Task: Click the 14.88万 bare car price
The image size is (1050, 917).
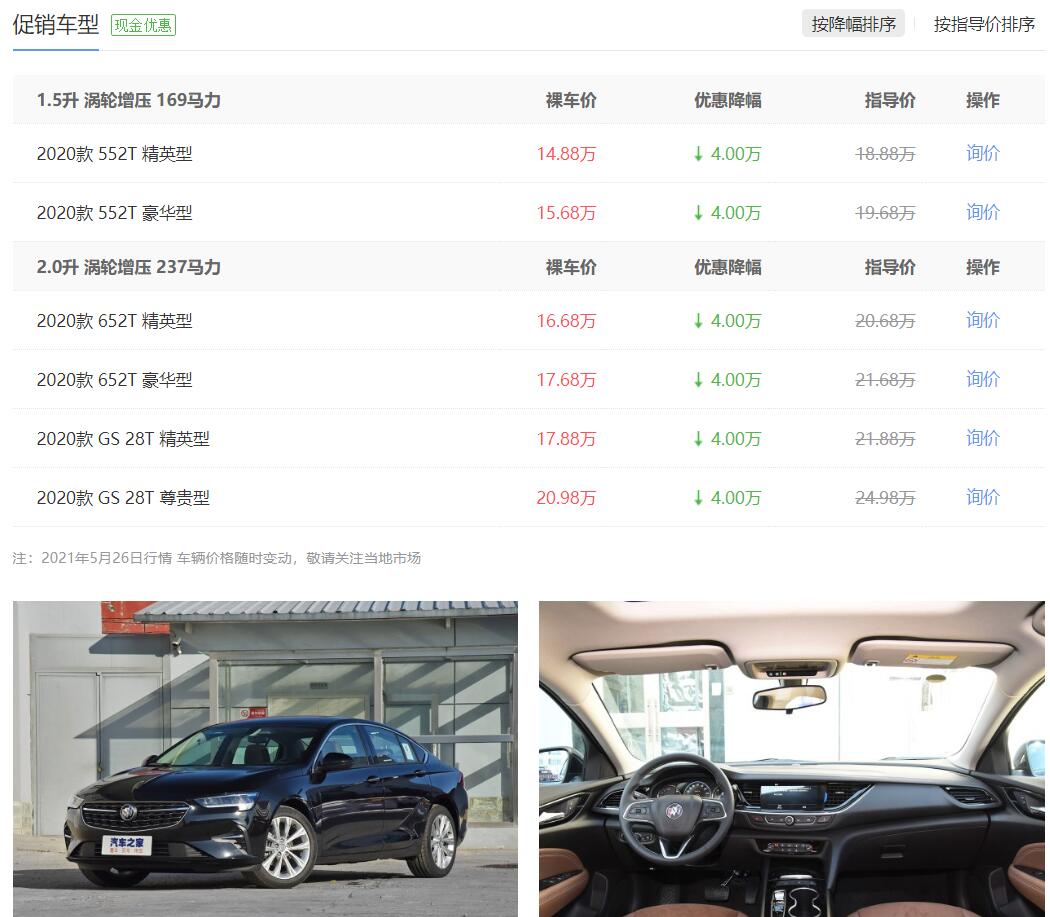Action: tap(566, 154)
